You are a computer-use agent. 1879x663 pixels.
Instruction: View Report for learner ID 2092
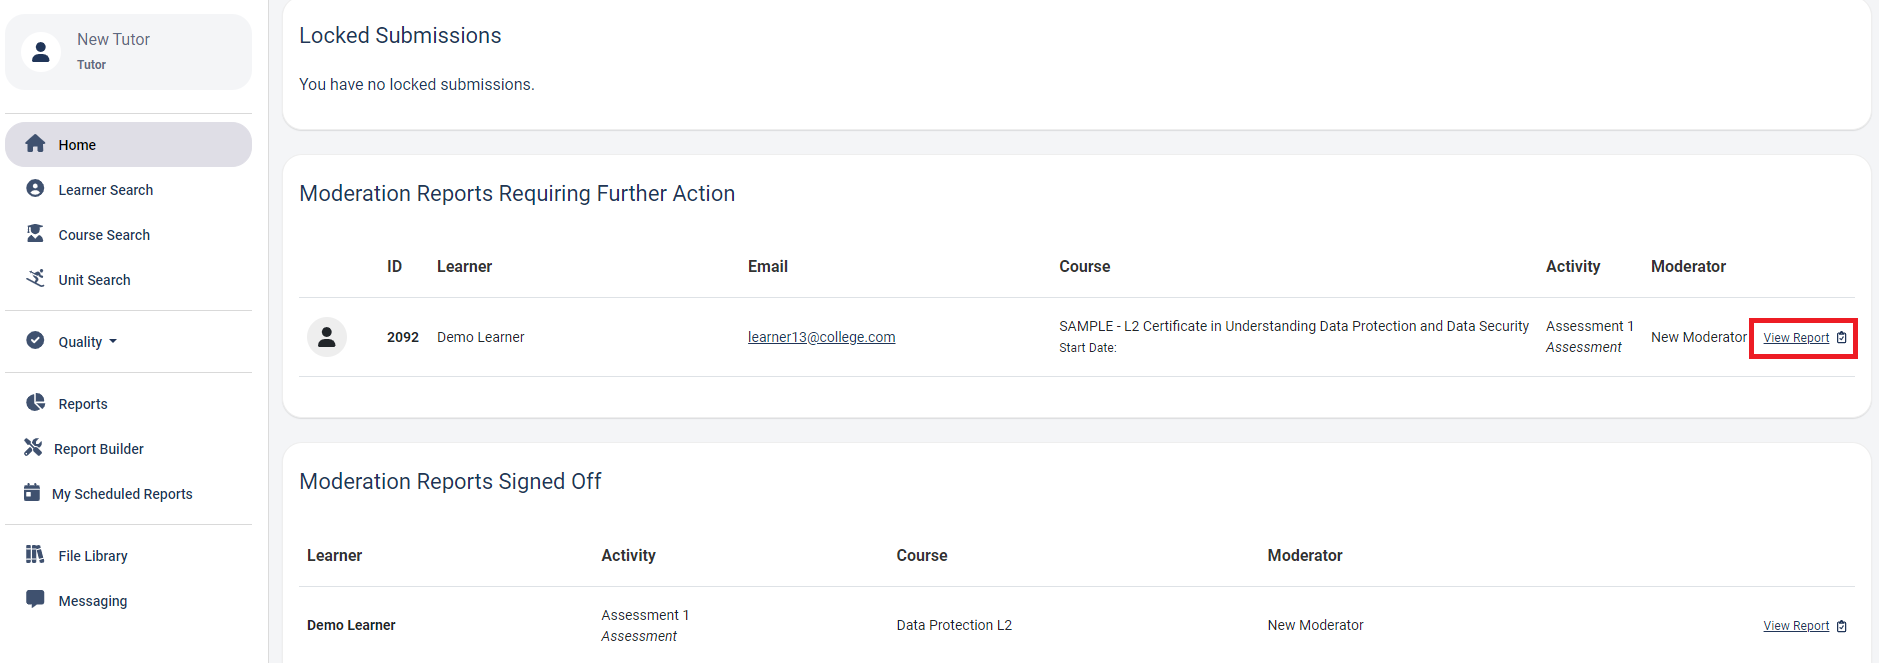tap(1796, 338)
